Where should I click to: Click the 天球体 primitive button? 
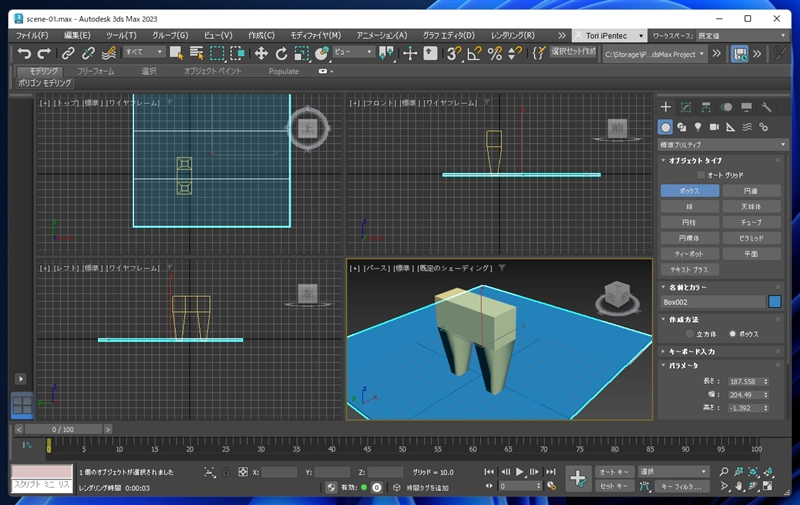click(751, 207)
